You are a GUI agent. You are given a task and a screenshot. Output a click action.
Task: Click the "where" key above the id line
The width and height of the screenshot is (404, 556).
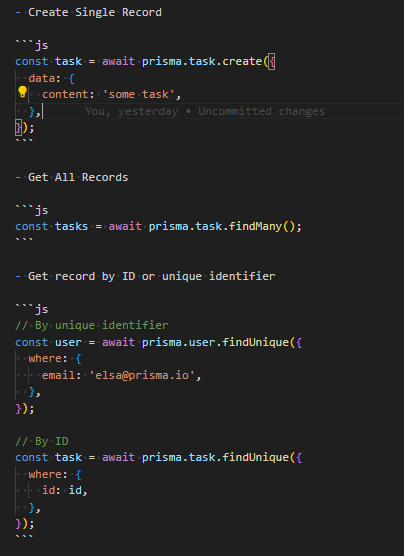(x=45, y=474)
